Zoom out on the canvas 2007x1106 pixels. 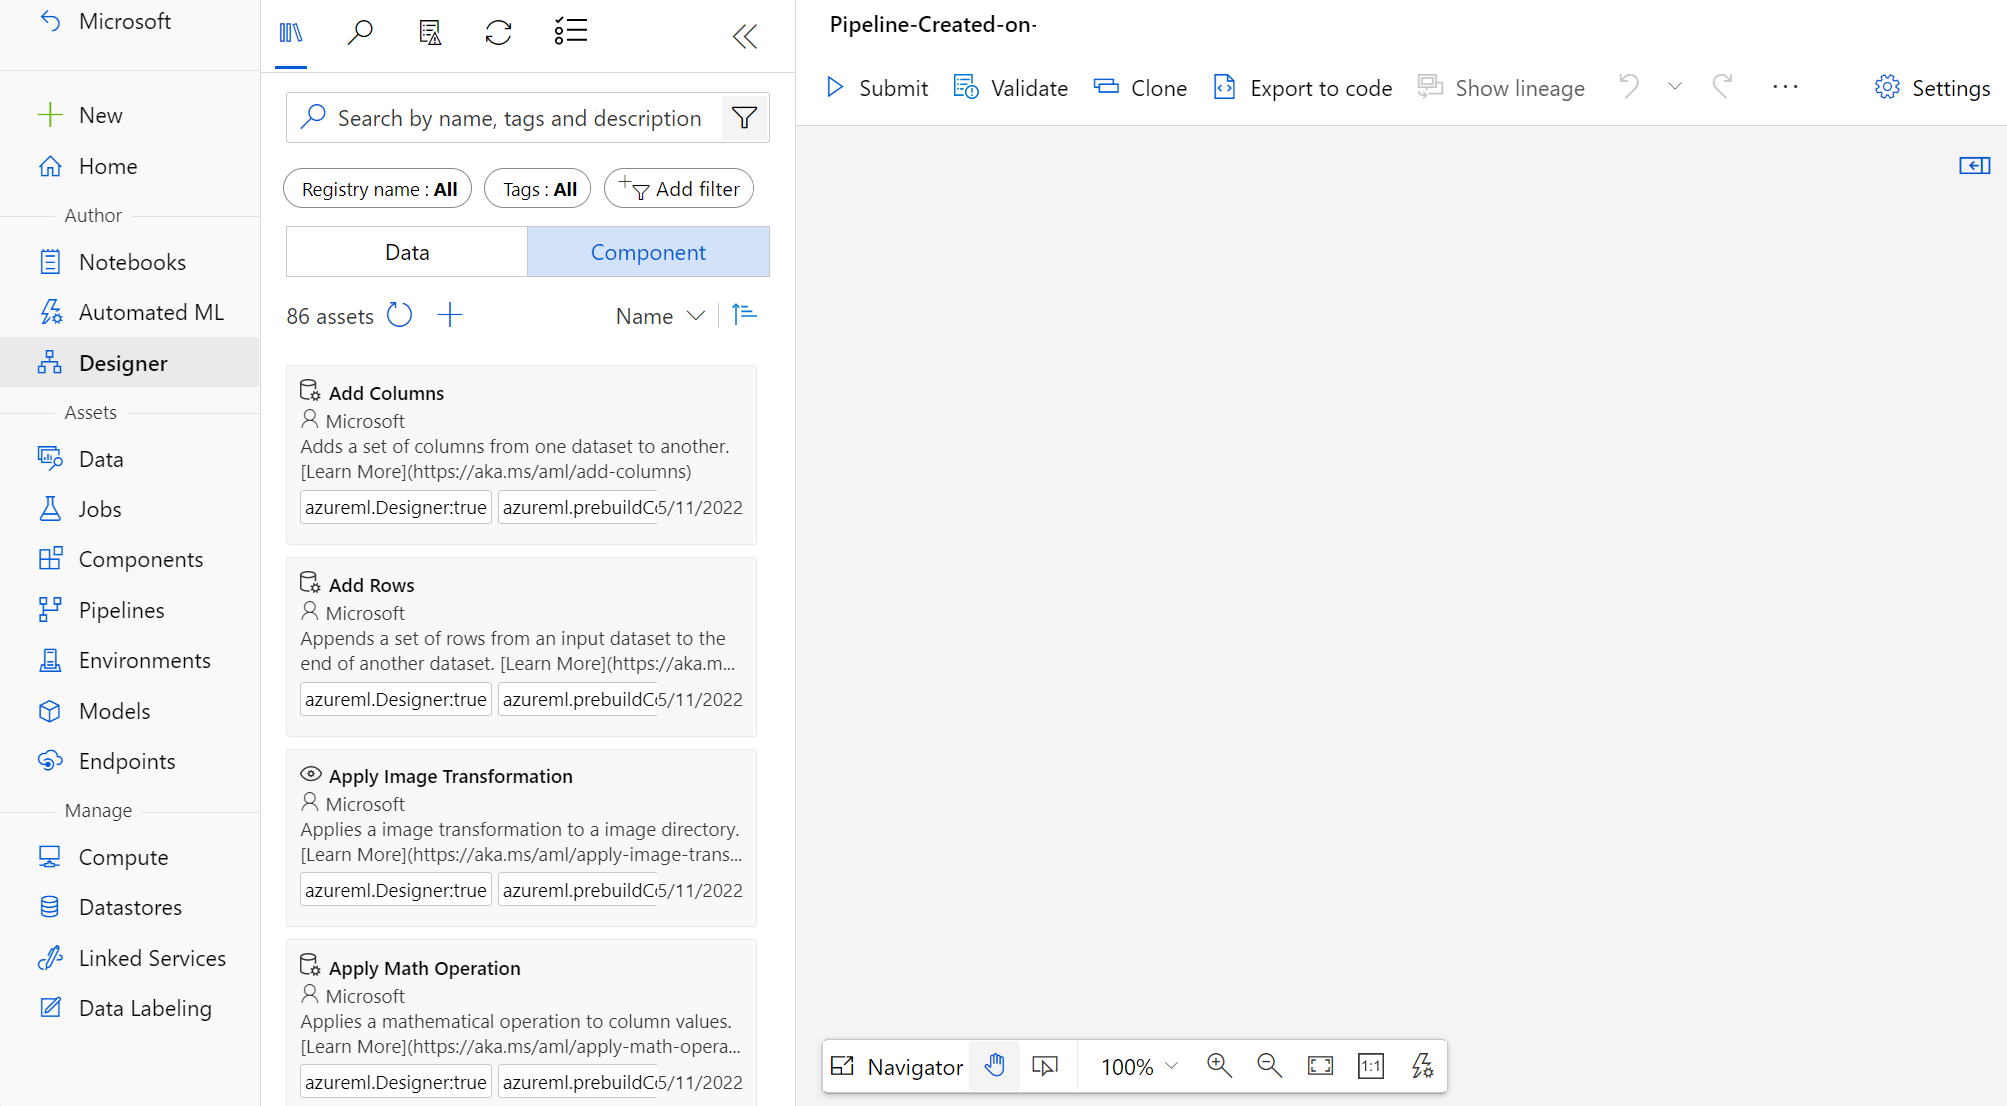pyautogui.click(x=1270, y=1066)
